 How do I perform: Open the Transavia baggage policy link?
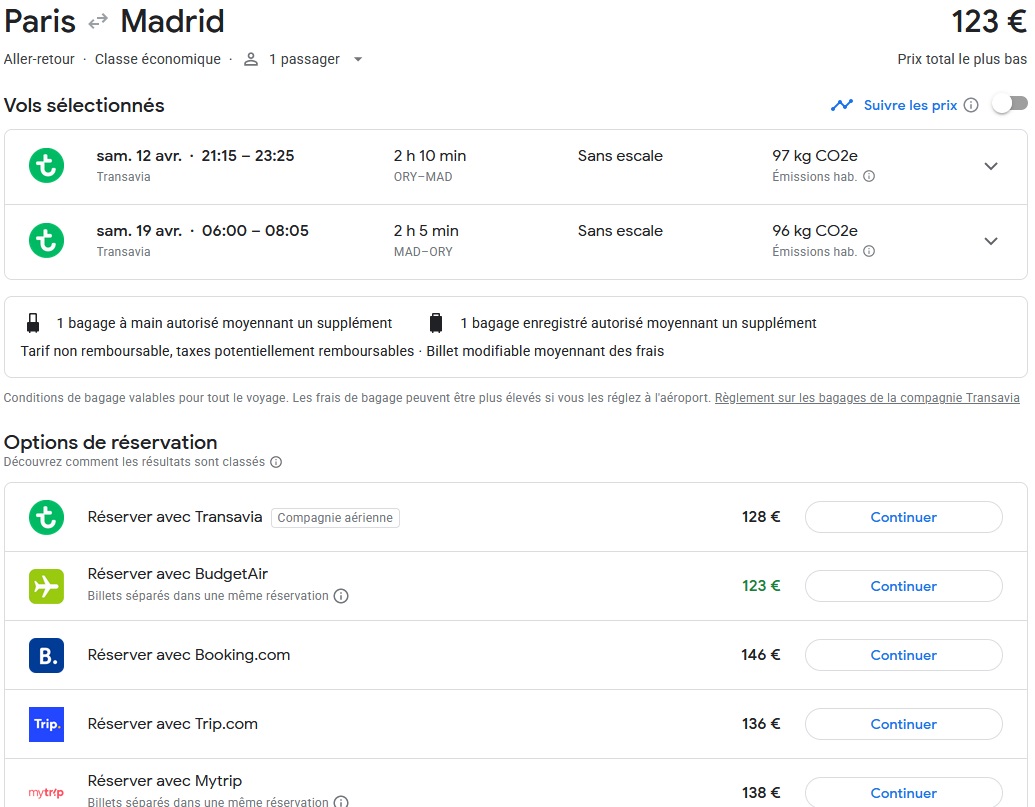(867, 398)
